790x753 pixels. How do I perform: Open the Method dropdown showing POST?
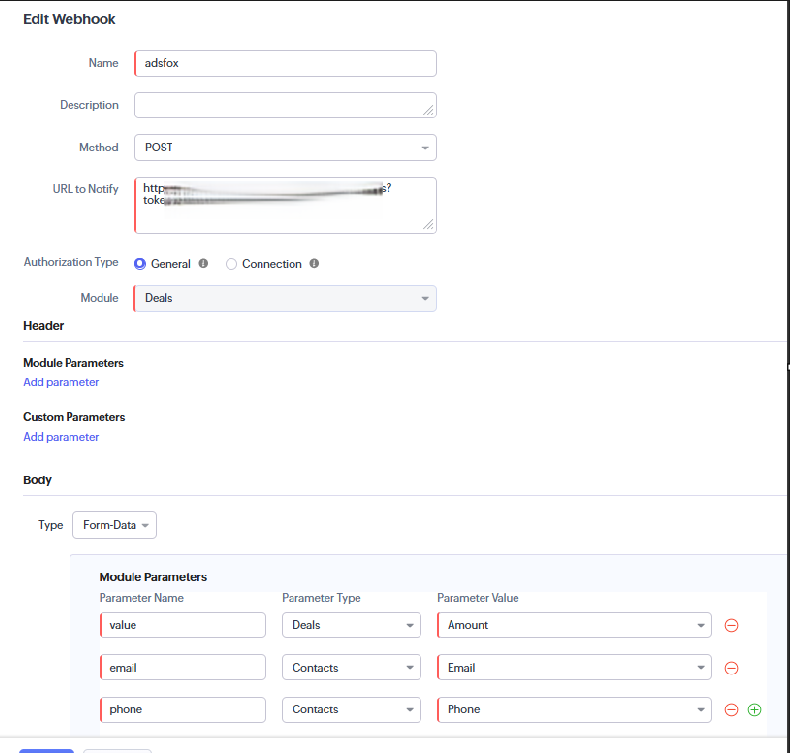point(285,148)
